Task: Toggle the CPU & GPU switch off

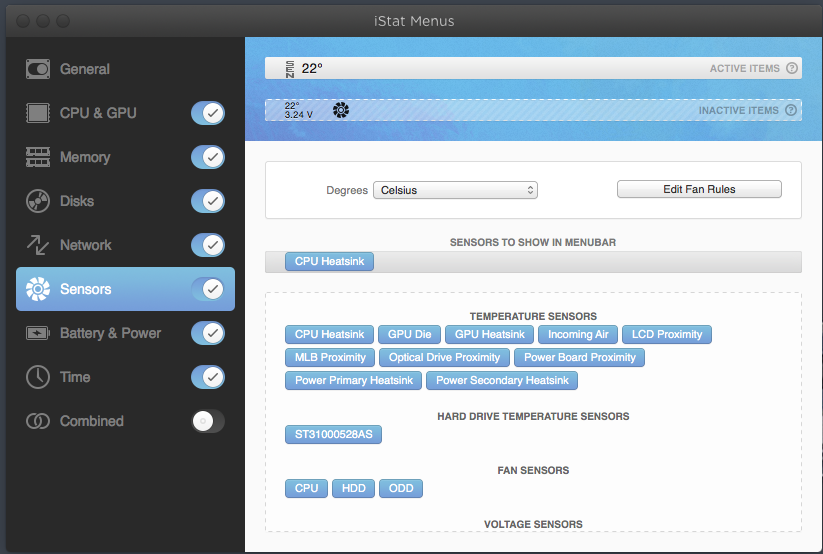Action: [x=208, y=113]
